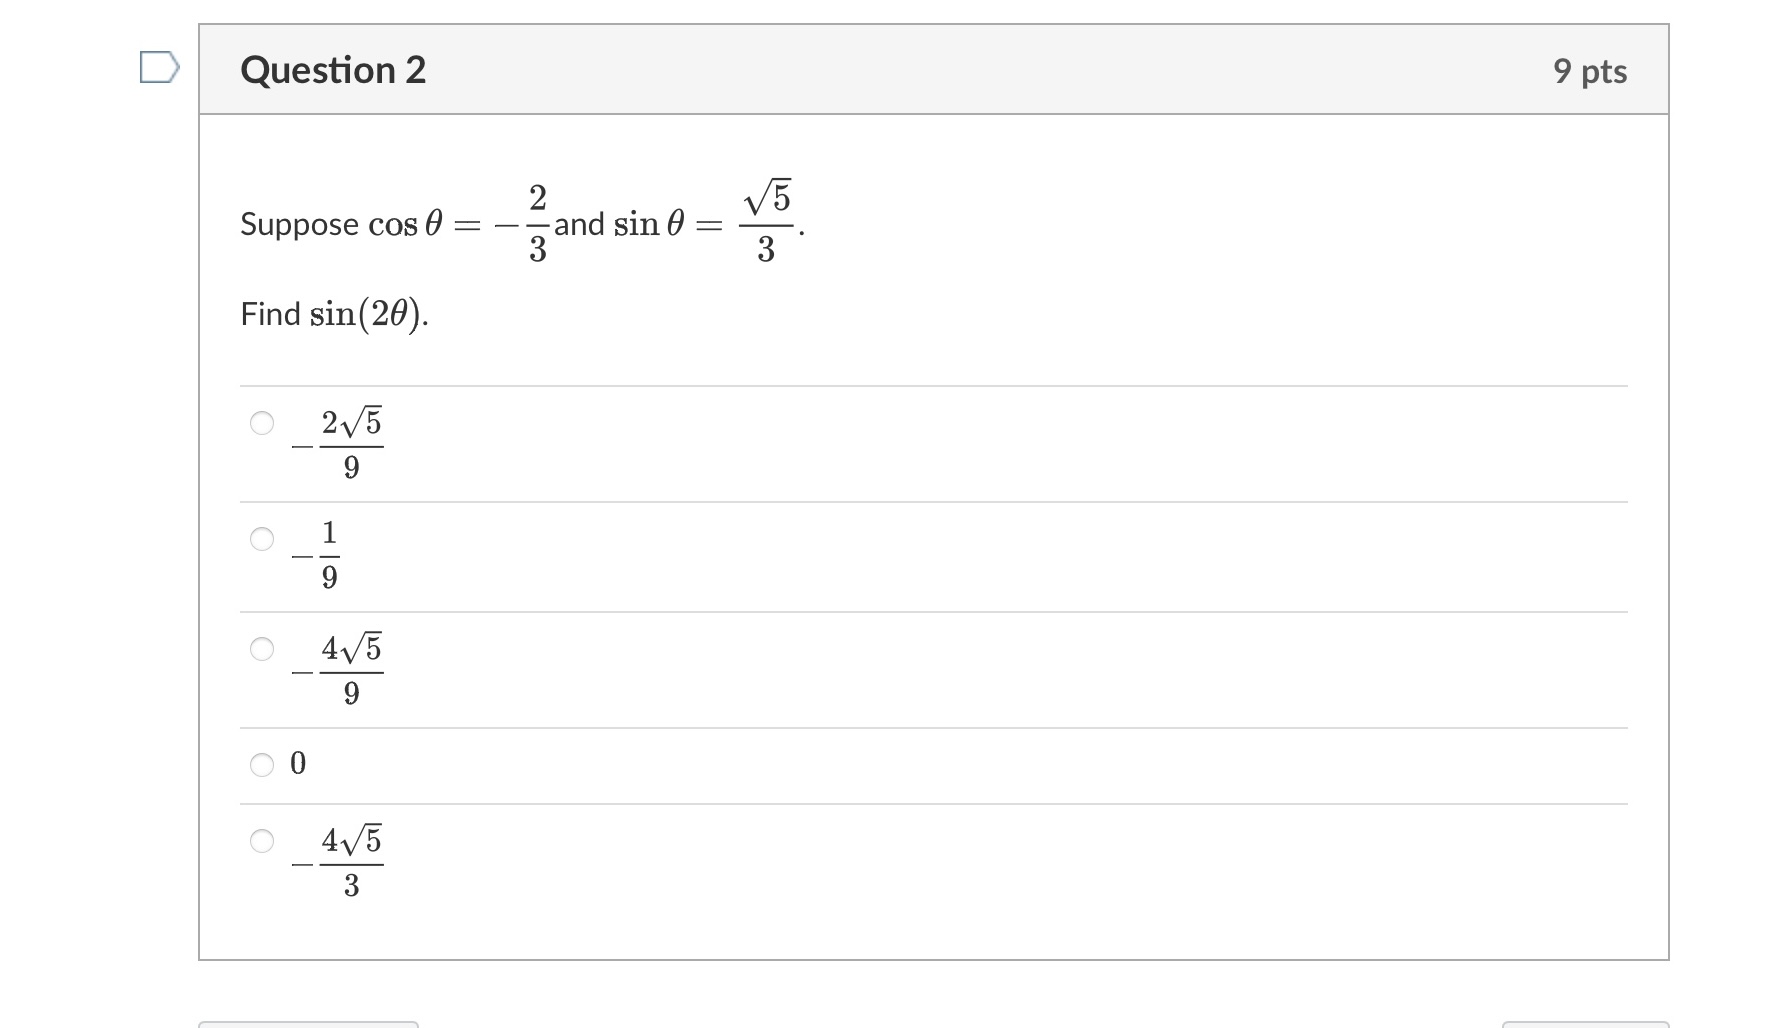The image size is (1776, 1028).
Task: Click the bookmark marker beside Question 2
Action: (159, 68)
